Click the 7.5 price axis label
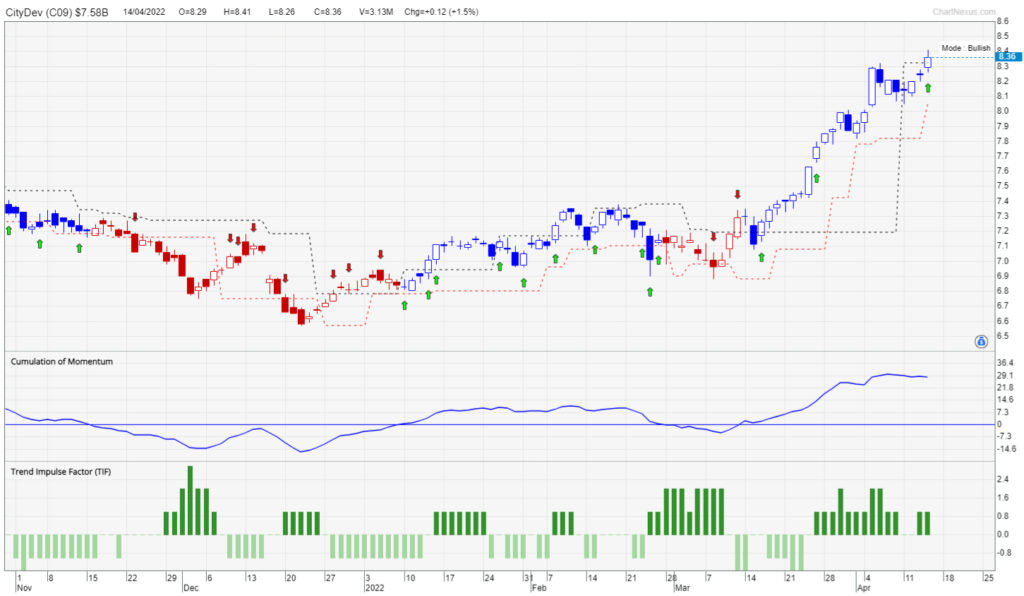1024x596 pixels. click(1003, 185)
